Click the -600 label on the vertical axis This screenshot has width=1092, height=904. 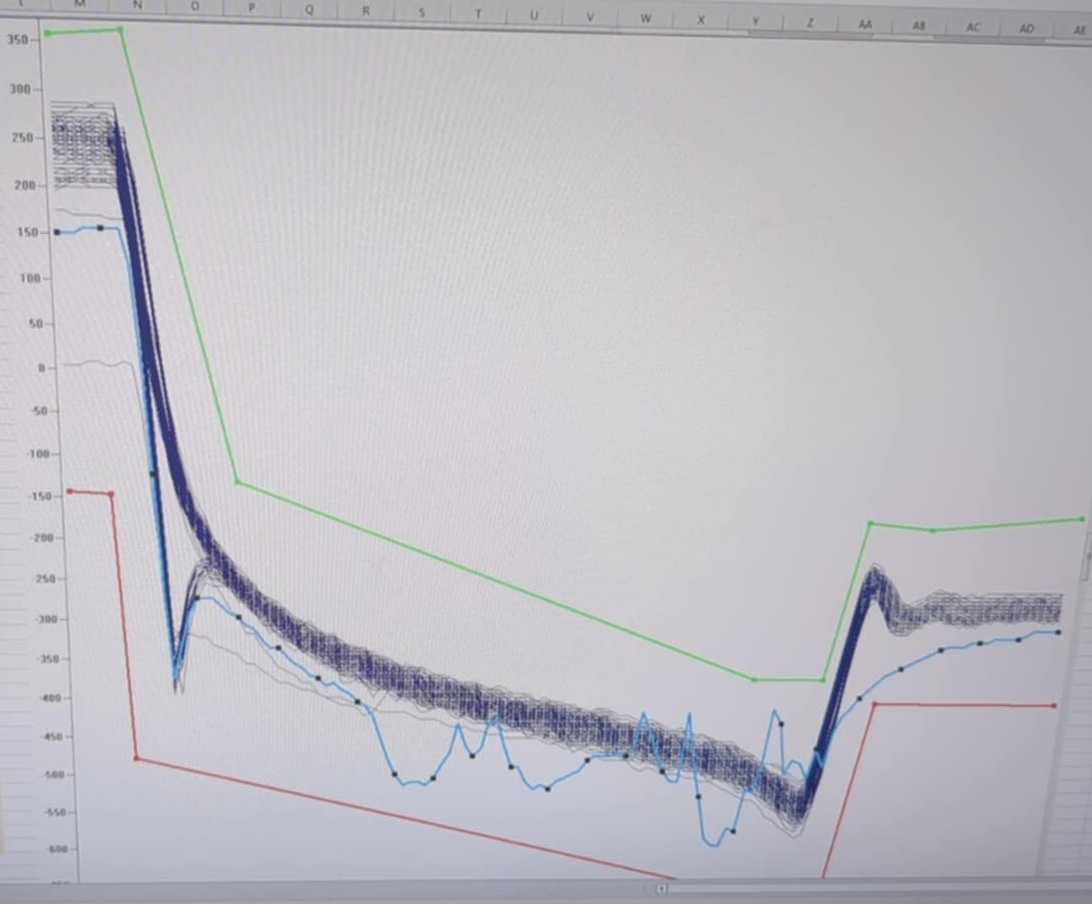point(58,849)
